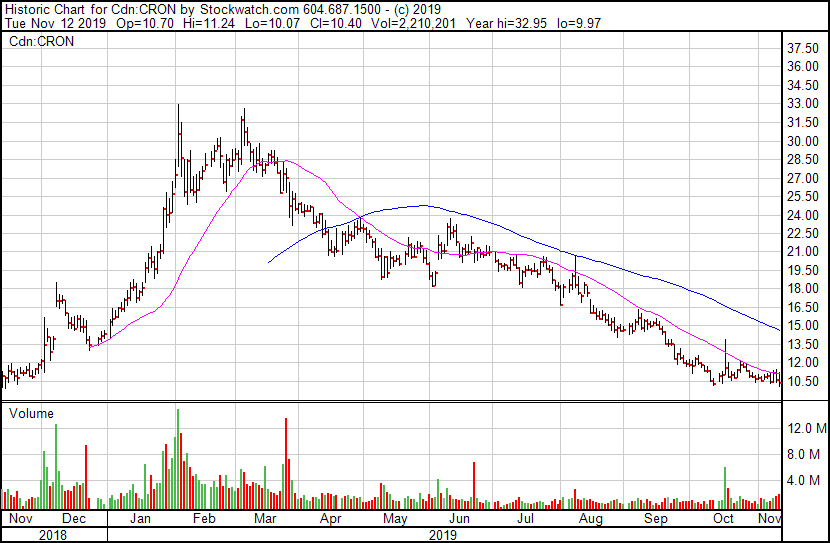Click the 'Jul' month axis label
Image resolution: width=830 pixels, height=543 pixels.
(x=525, y=518)
